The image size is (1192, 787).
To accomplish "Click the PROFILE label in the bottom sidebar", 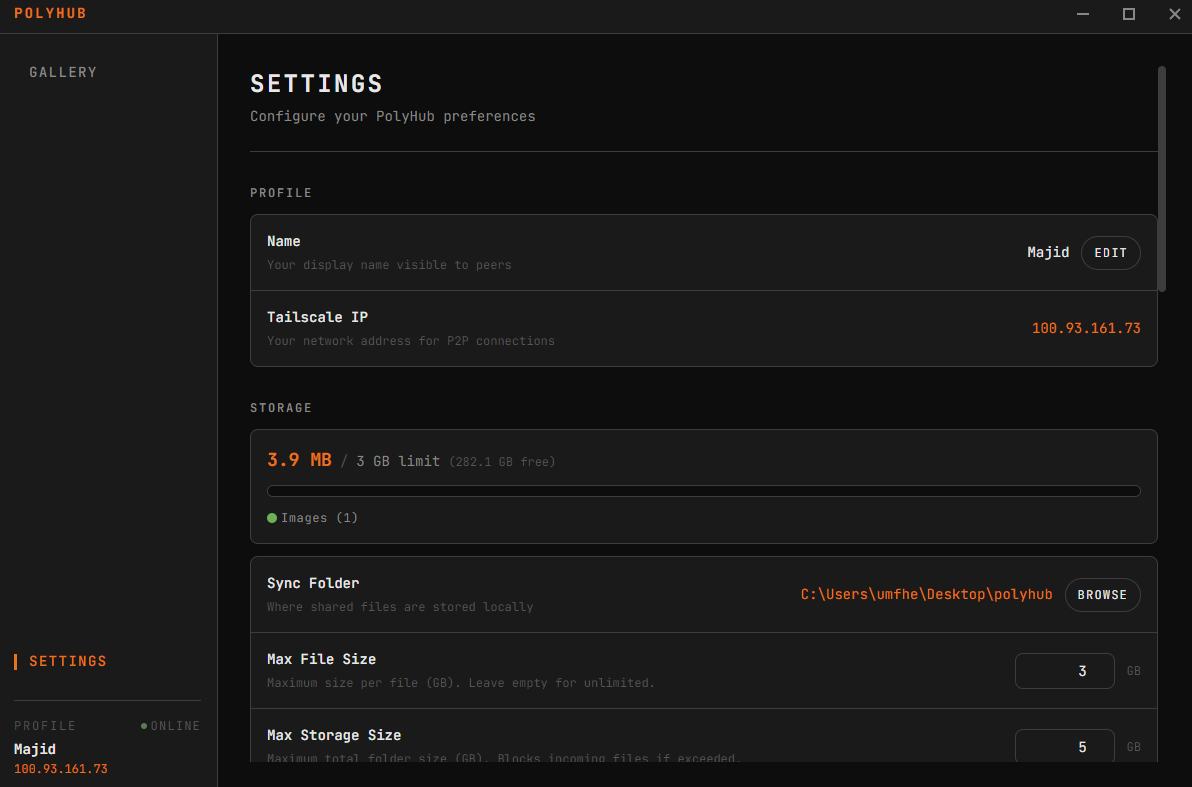I will (x=45, y=725).
